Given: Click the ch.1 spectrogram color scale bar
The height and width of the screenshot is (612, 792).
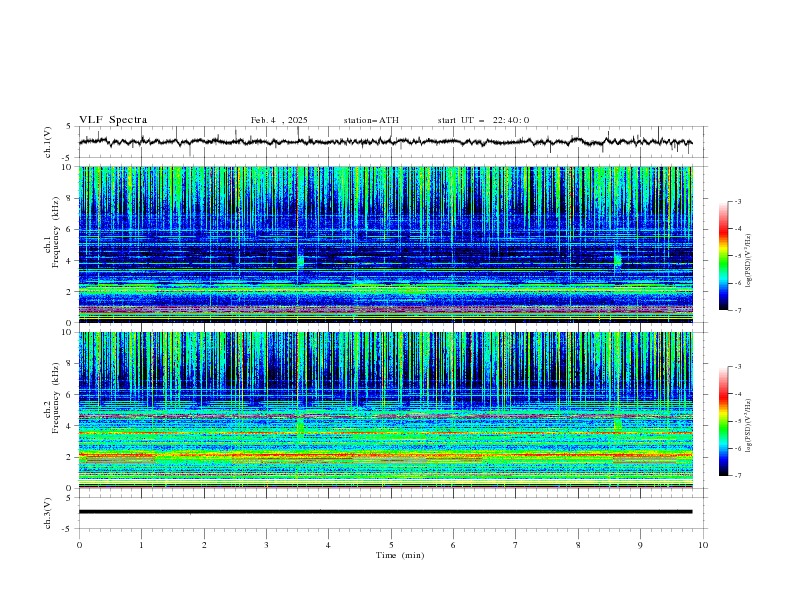Looking at the screenshot, I should click(724, 256).
